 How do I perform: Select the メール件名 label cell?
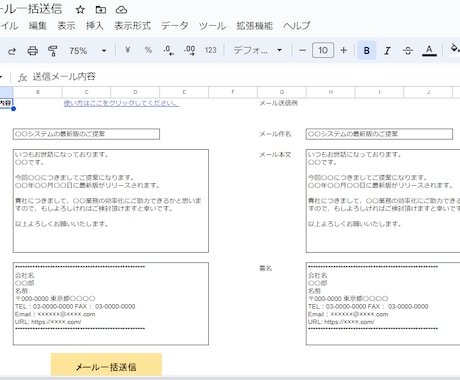tap(275, 134)
